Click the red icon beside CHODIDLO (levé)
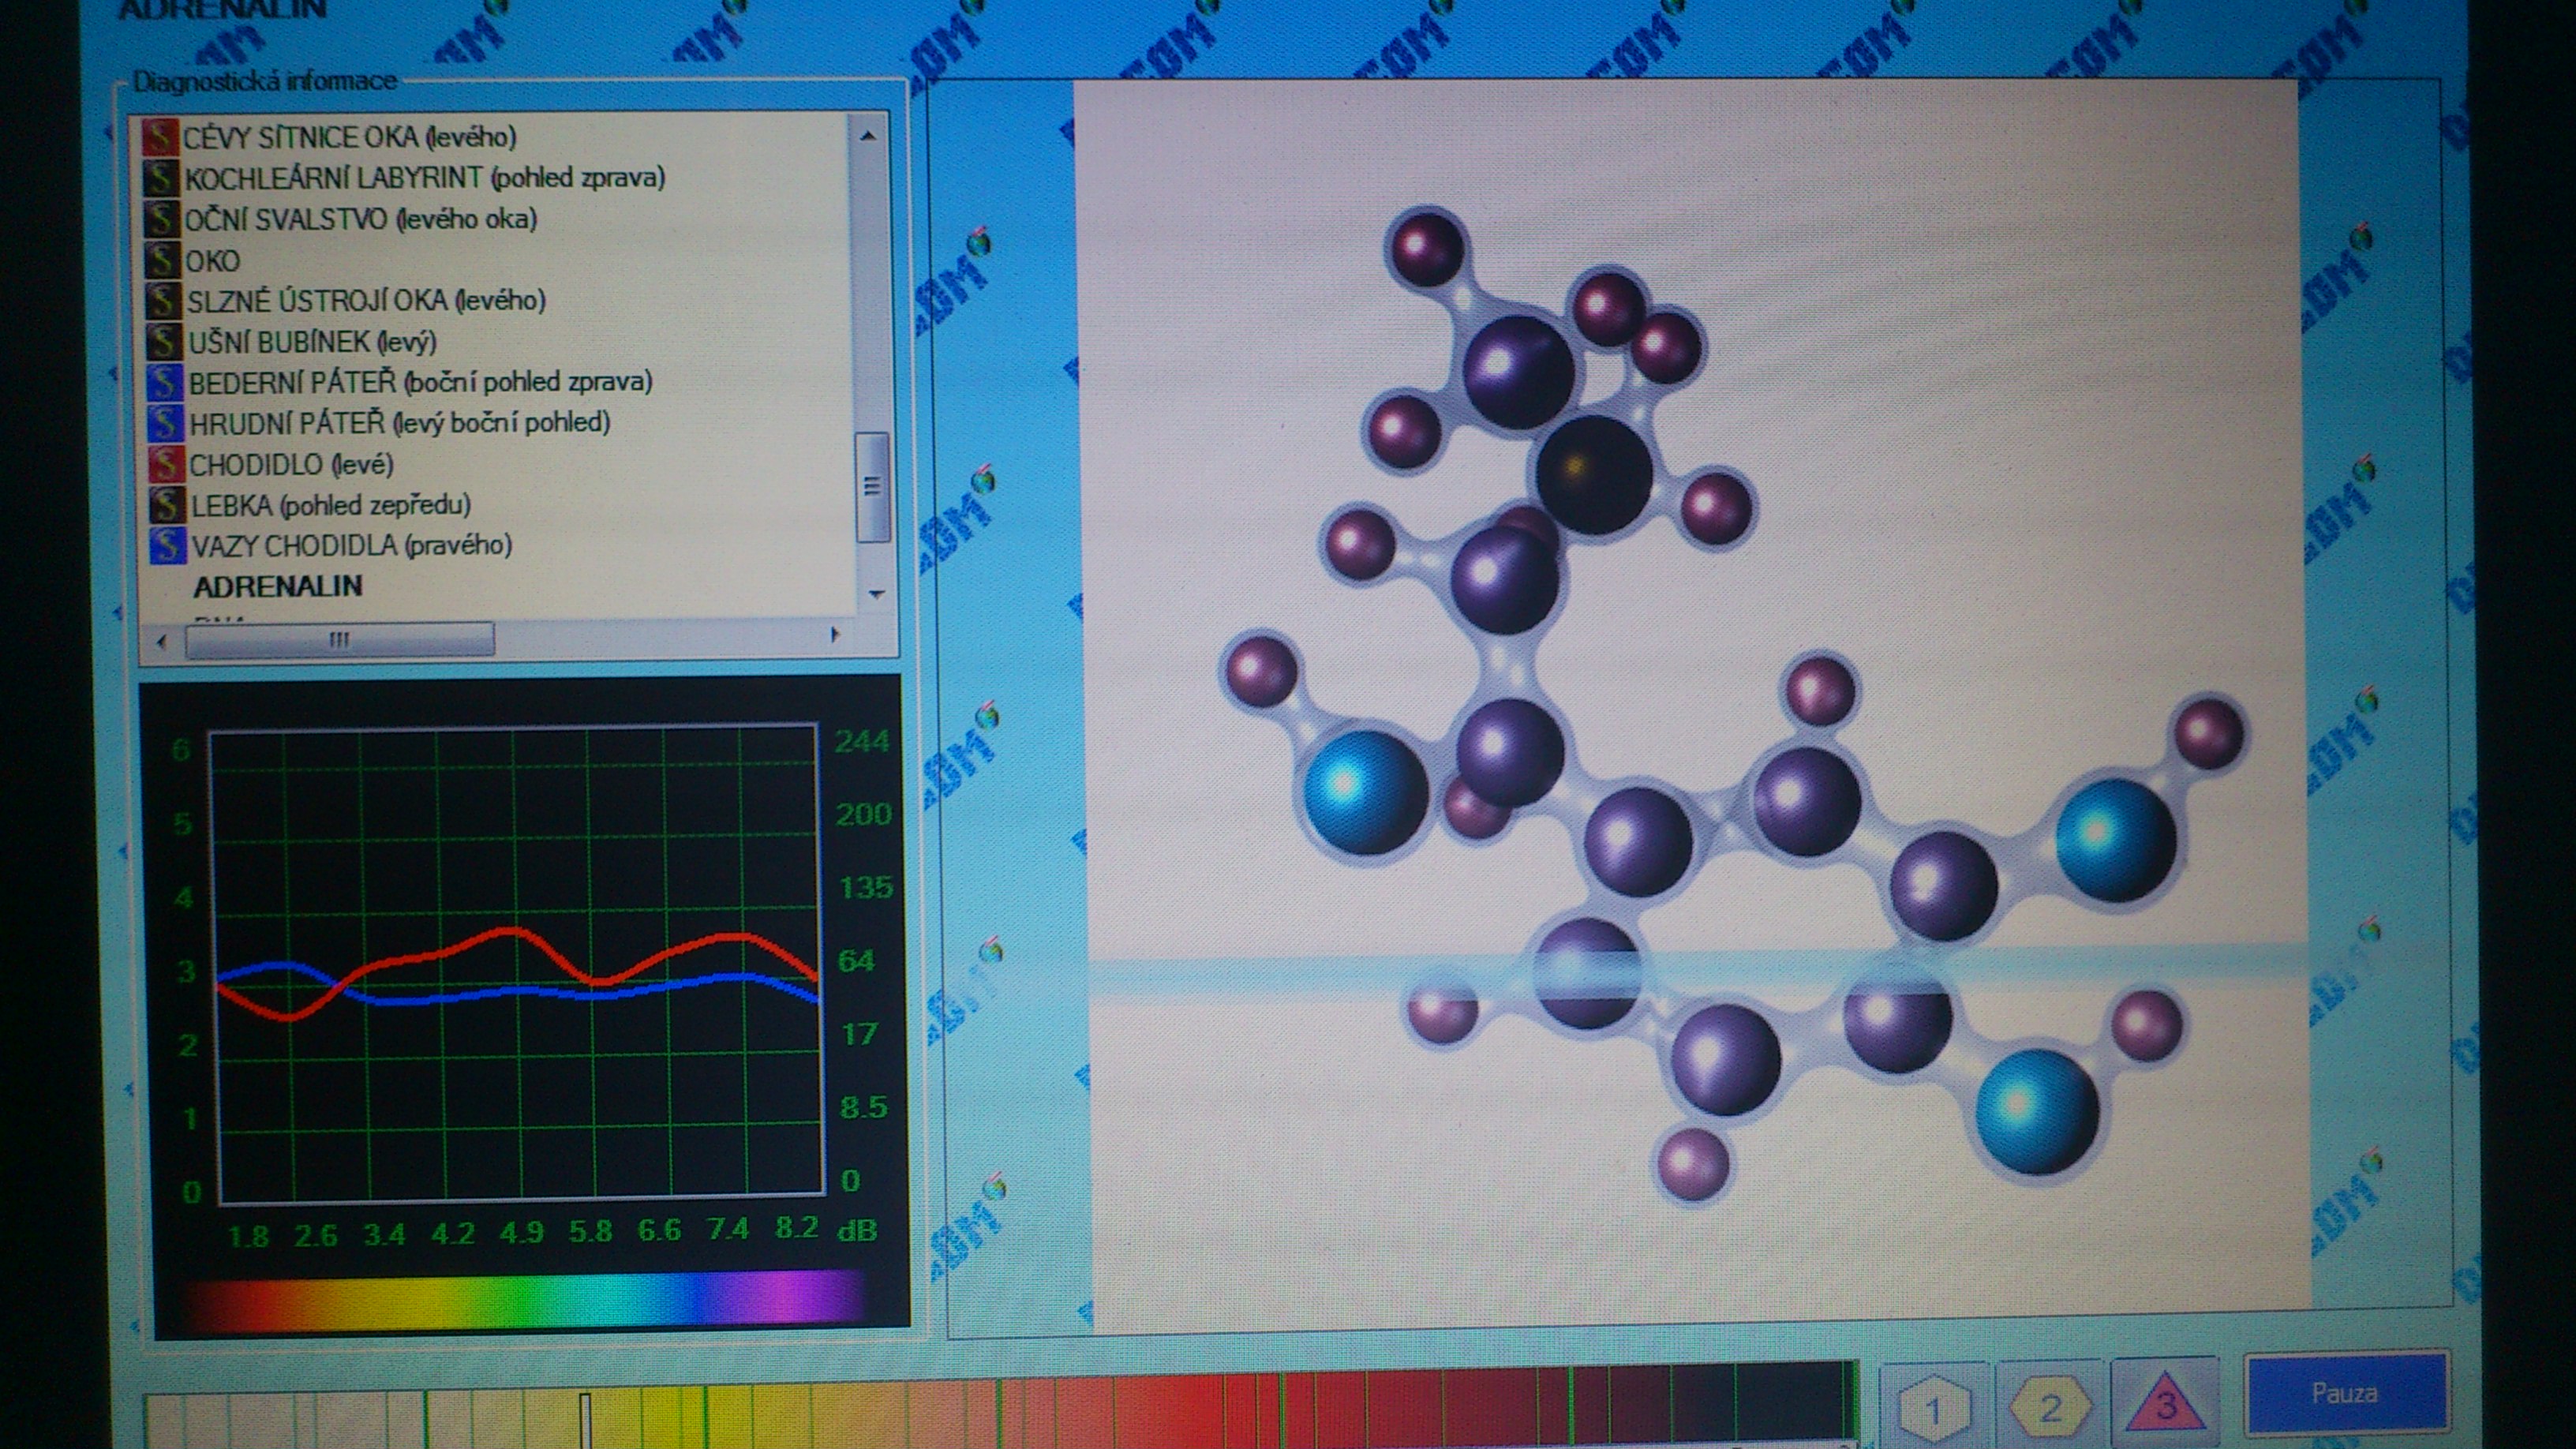This screenshot has width=2576, height=1449. pos(166,463)
